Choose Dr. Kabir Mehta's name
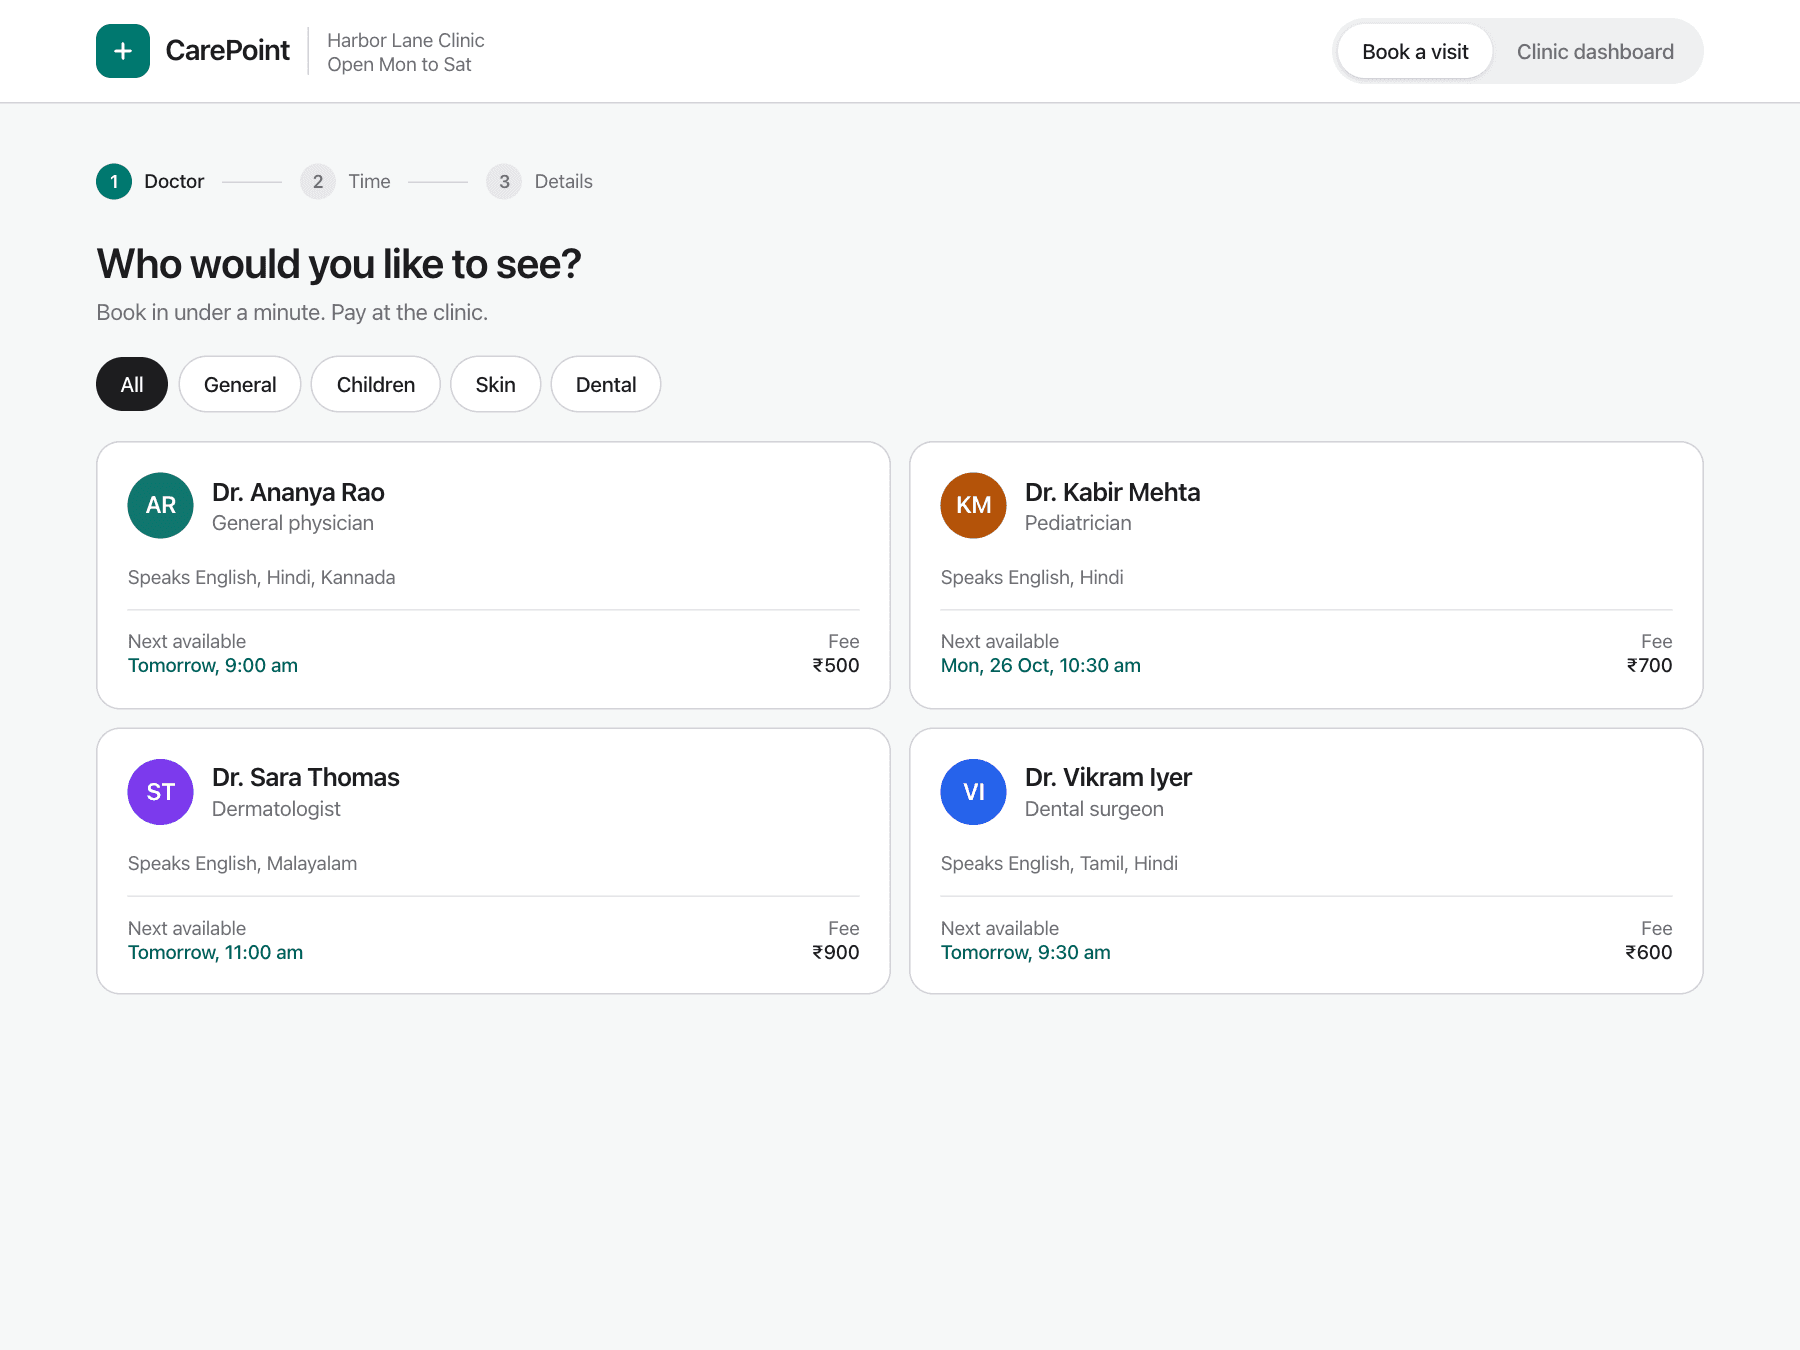1800x1350 pixels. [x=1112, y=492]
